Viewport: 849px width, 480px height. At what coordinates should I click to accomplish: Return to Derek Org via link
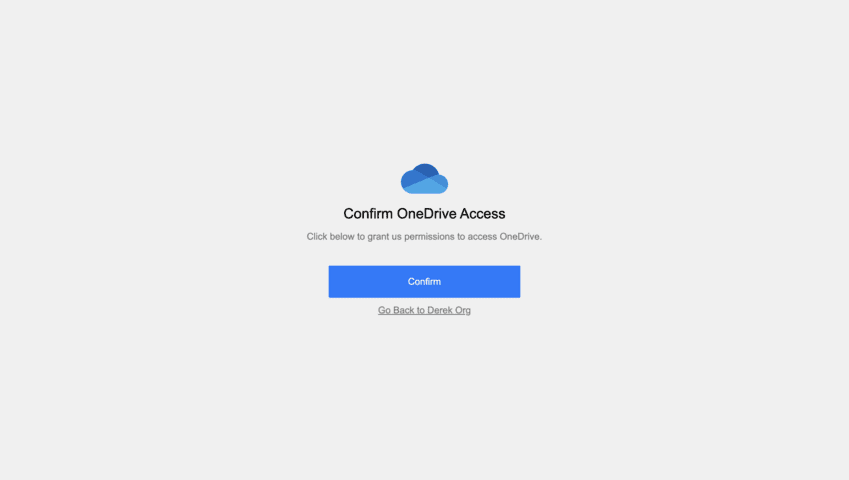tap(424, 310)
